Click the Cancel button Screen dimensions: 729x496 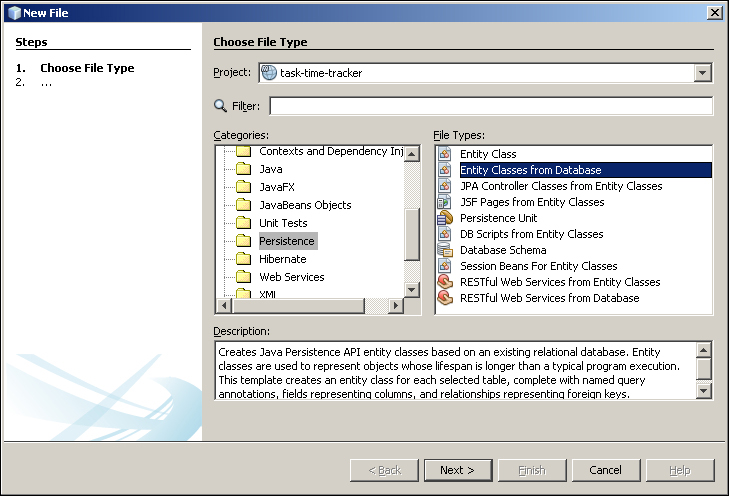[606, 470]
